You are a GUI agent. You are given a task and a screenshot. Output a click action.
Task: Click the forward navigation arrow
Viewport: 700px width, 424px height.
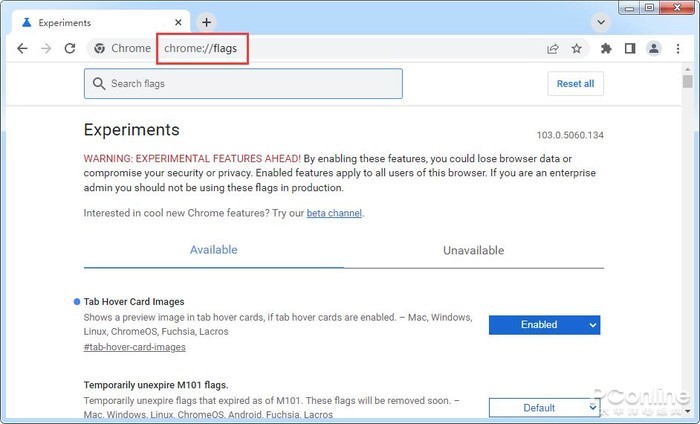[x=46, y=48]
